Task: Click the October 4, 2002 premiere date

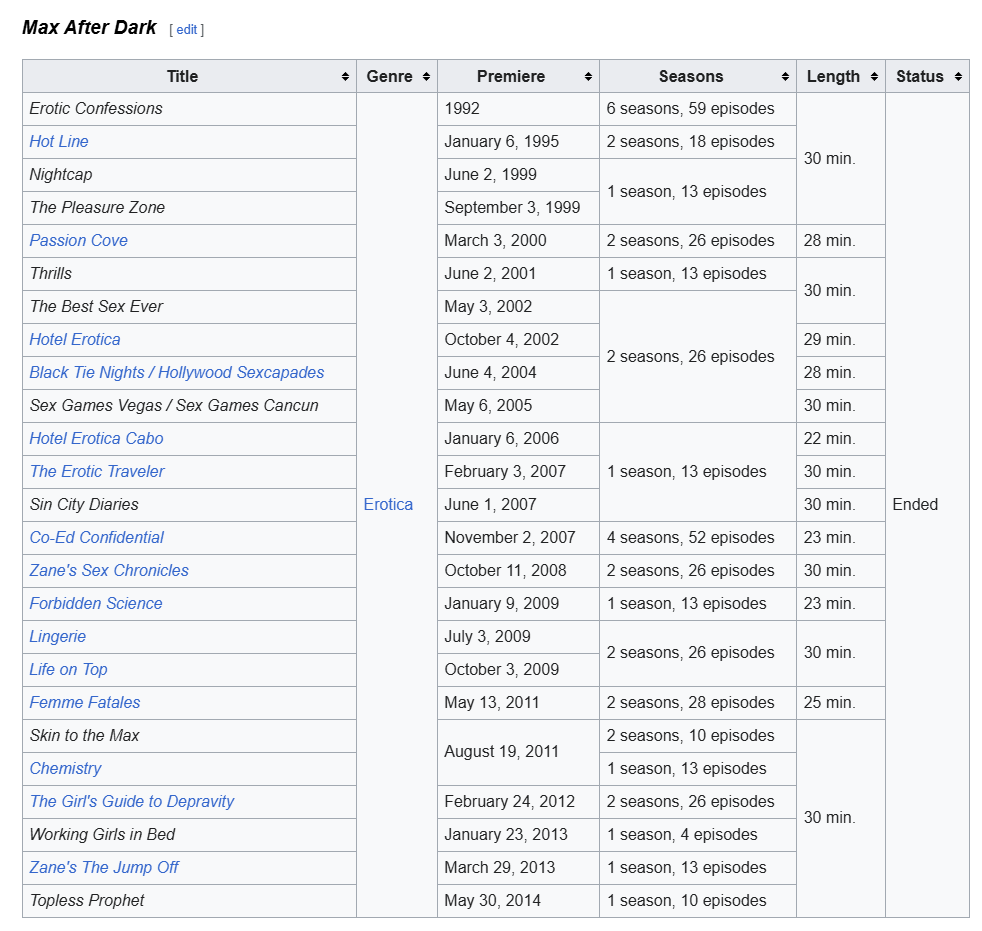Action: click(501, 339)
